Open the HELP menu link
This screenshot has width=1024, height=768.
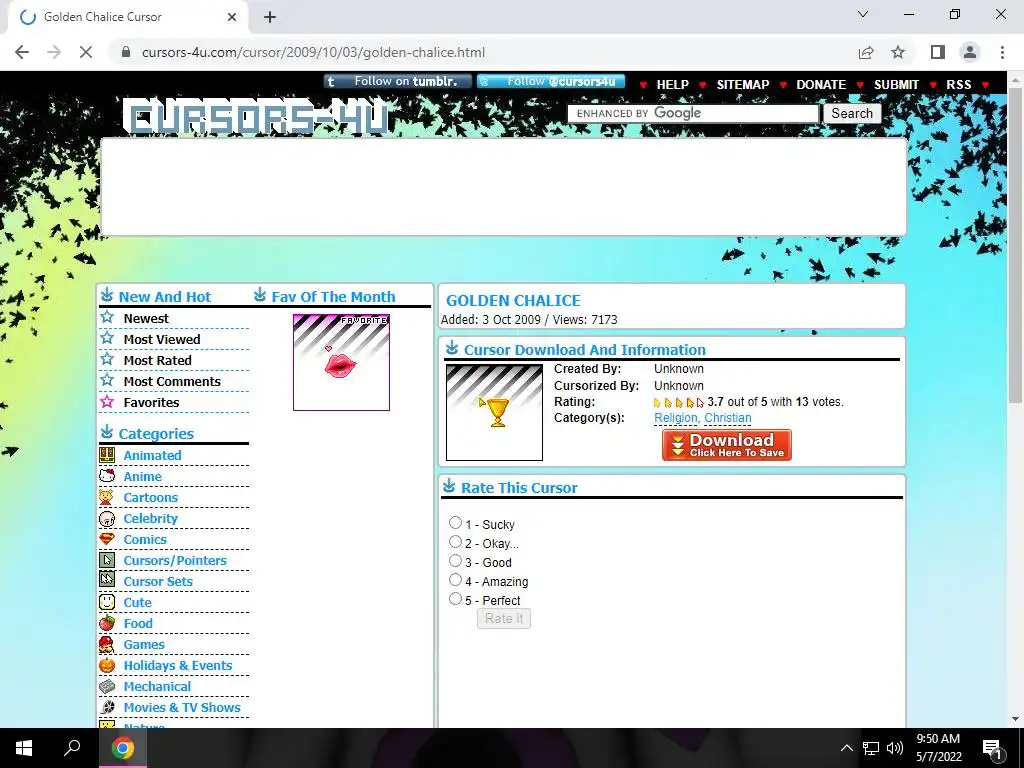[673, 84]
